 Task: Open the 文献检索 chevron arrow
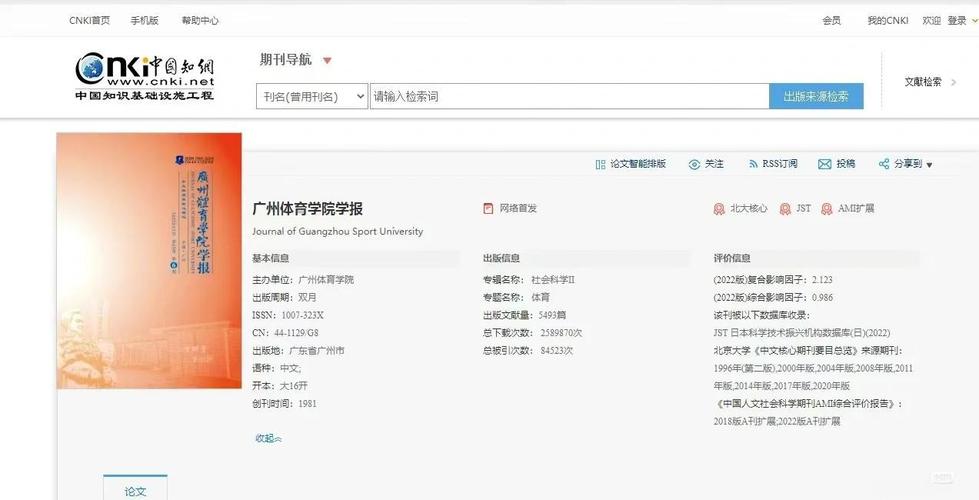pyautogui.click(x=953, y=82)
